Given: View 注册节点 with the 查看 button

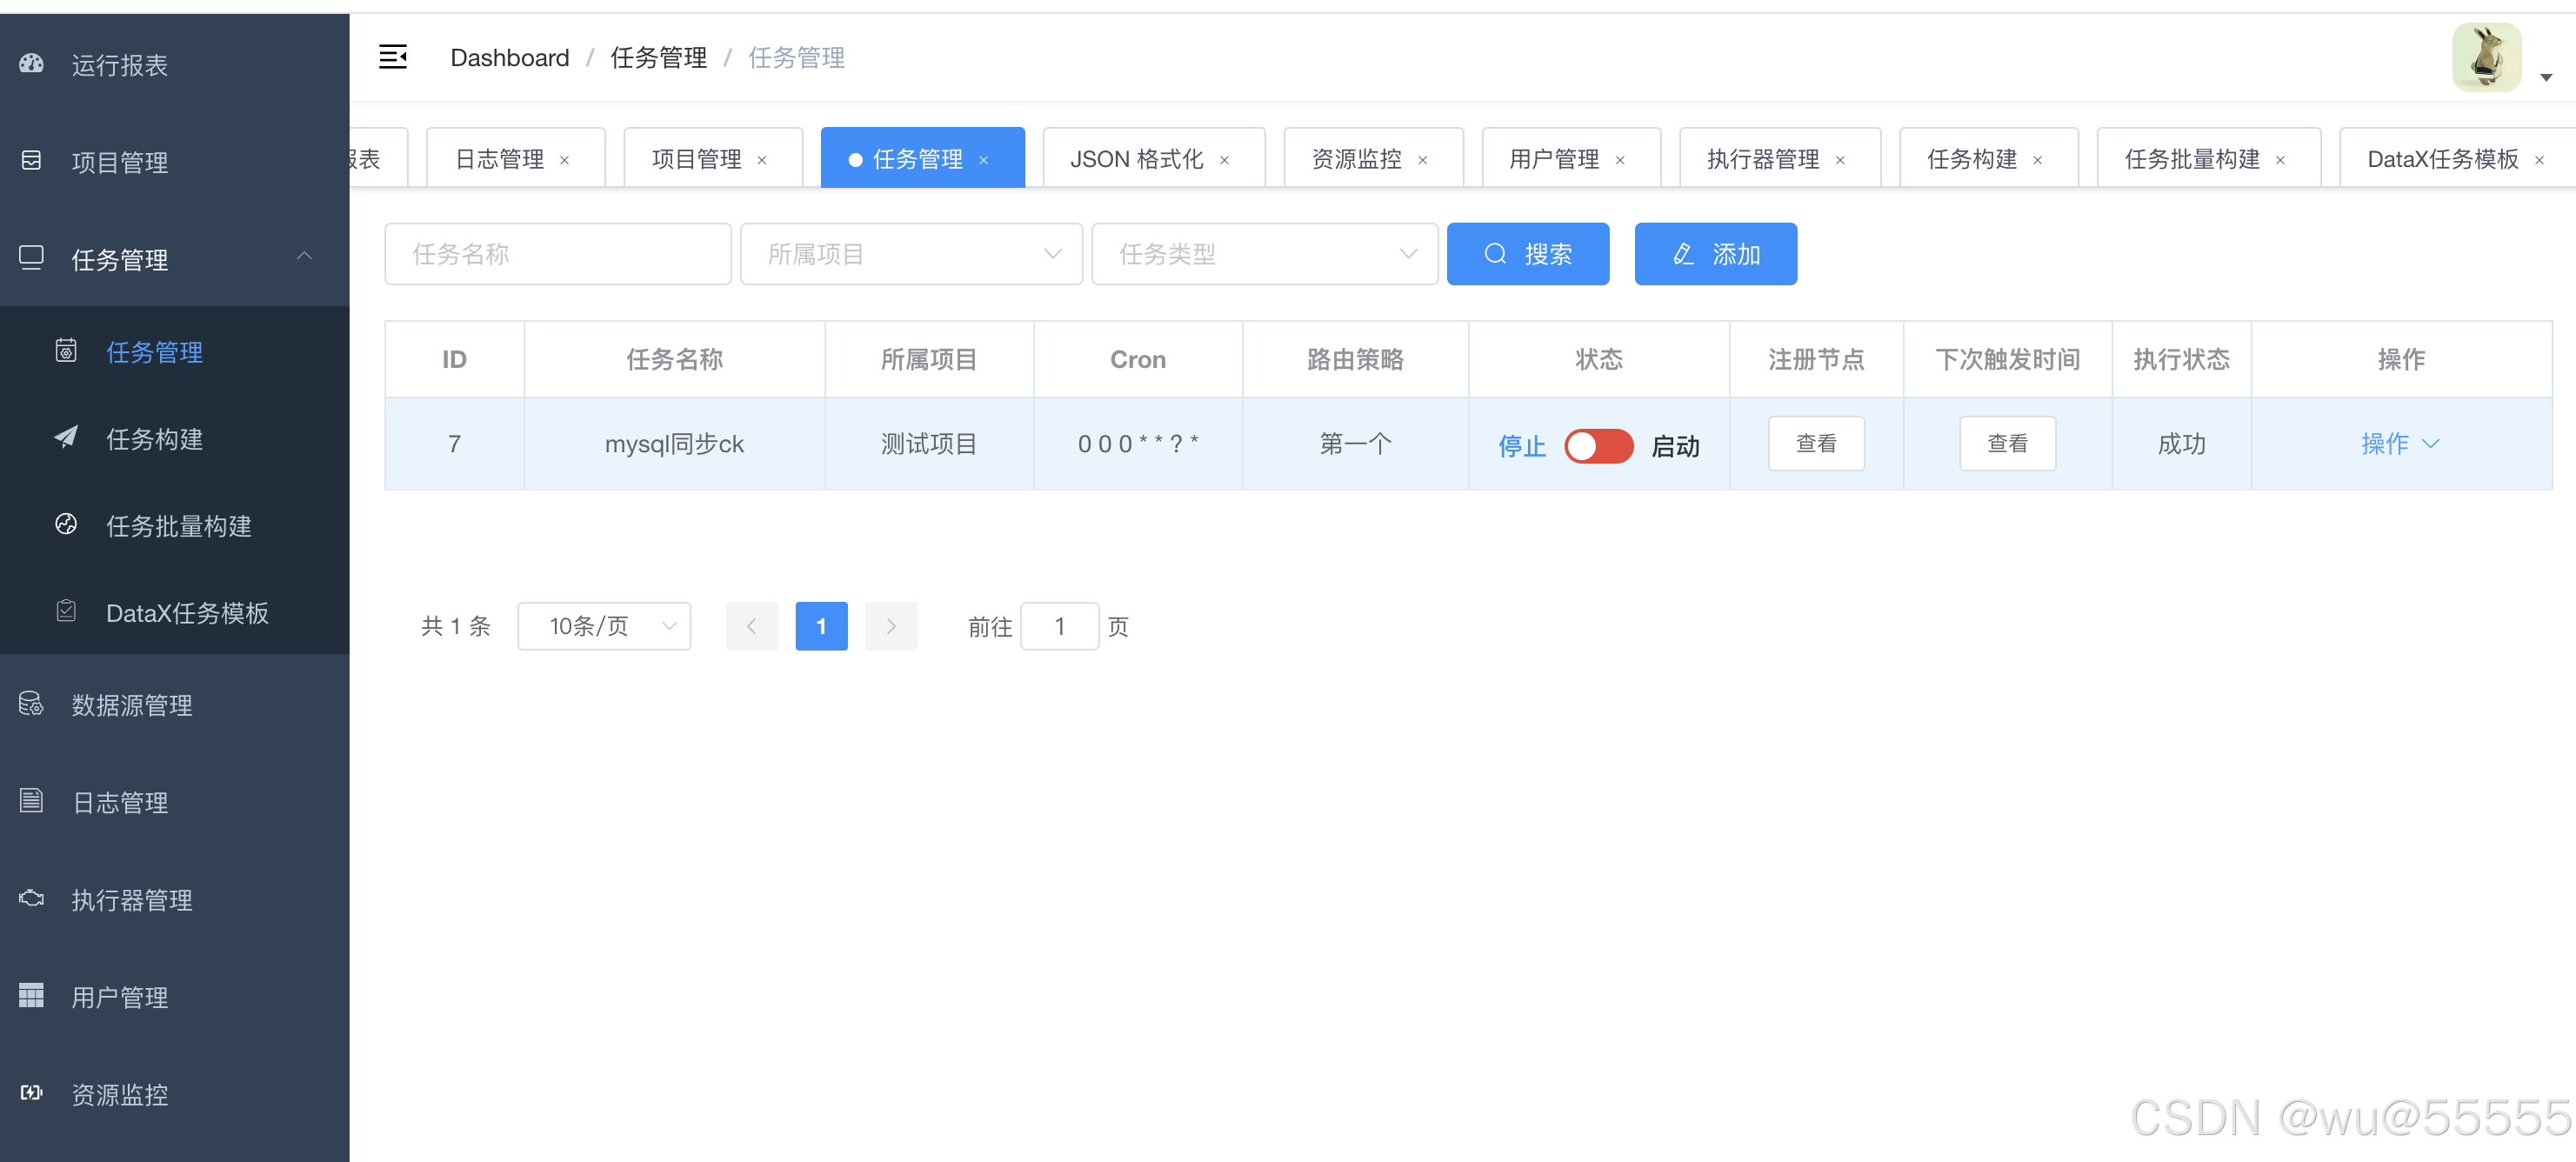Looking at the screenshot, I should [1815, 443].
